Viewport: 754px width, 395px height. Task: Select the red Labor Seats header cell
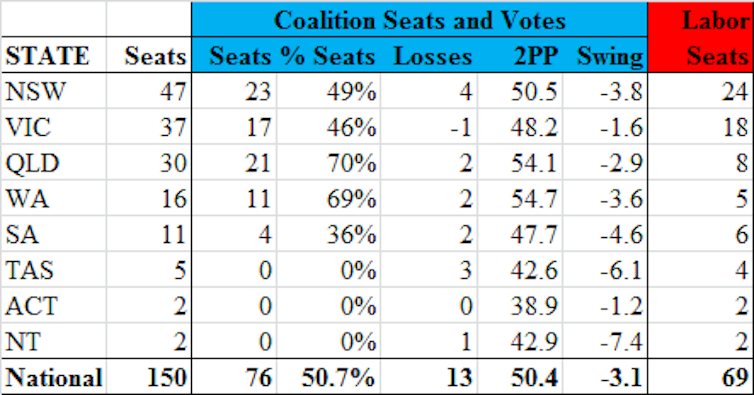click(700, 38)
